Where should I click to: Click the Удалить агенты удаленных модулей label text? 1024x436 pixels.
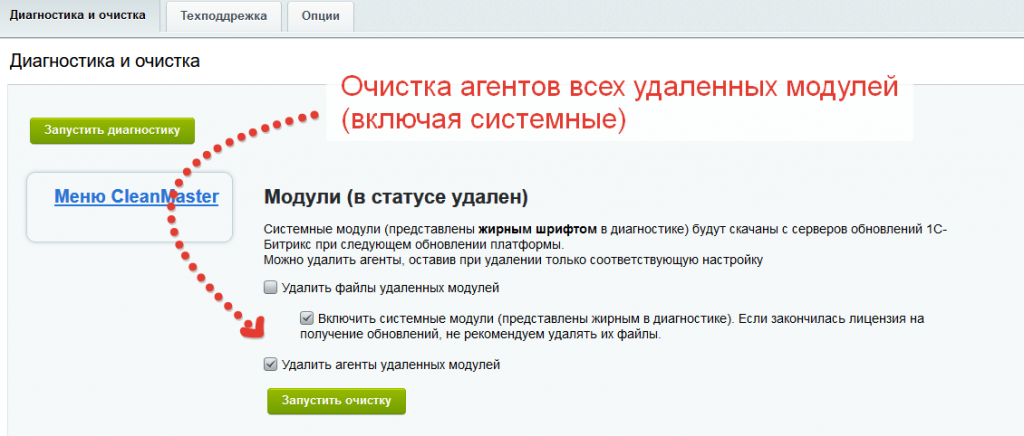pos(390,365)
